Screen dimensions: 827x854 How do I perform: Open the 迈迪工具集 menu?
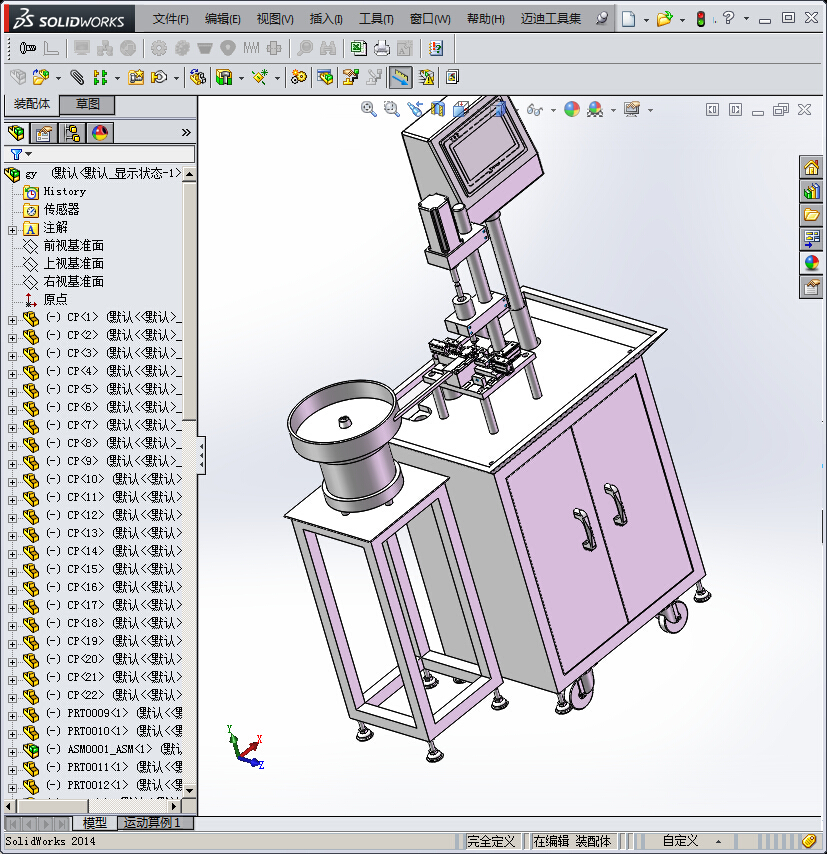click(x=551, y=19)
